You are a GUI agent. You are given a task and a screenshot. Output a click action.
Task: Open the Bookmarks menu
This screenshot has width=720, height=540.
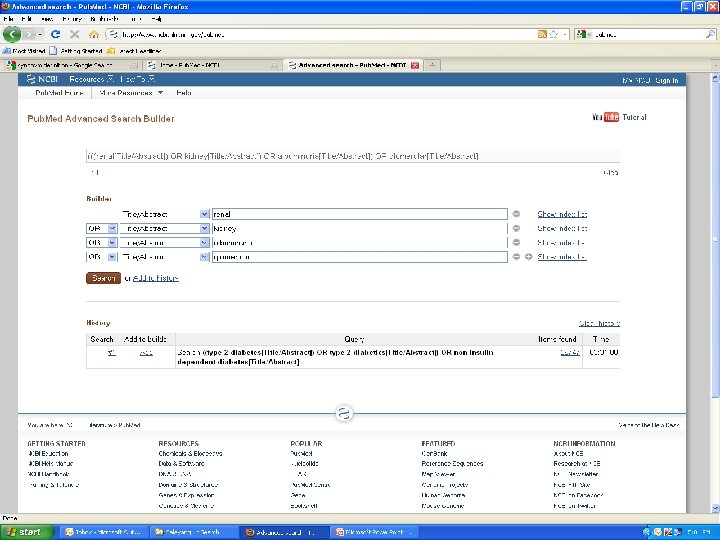point(104,19)
